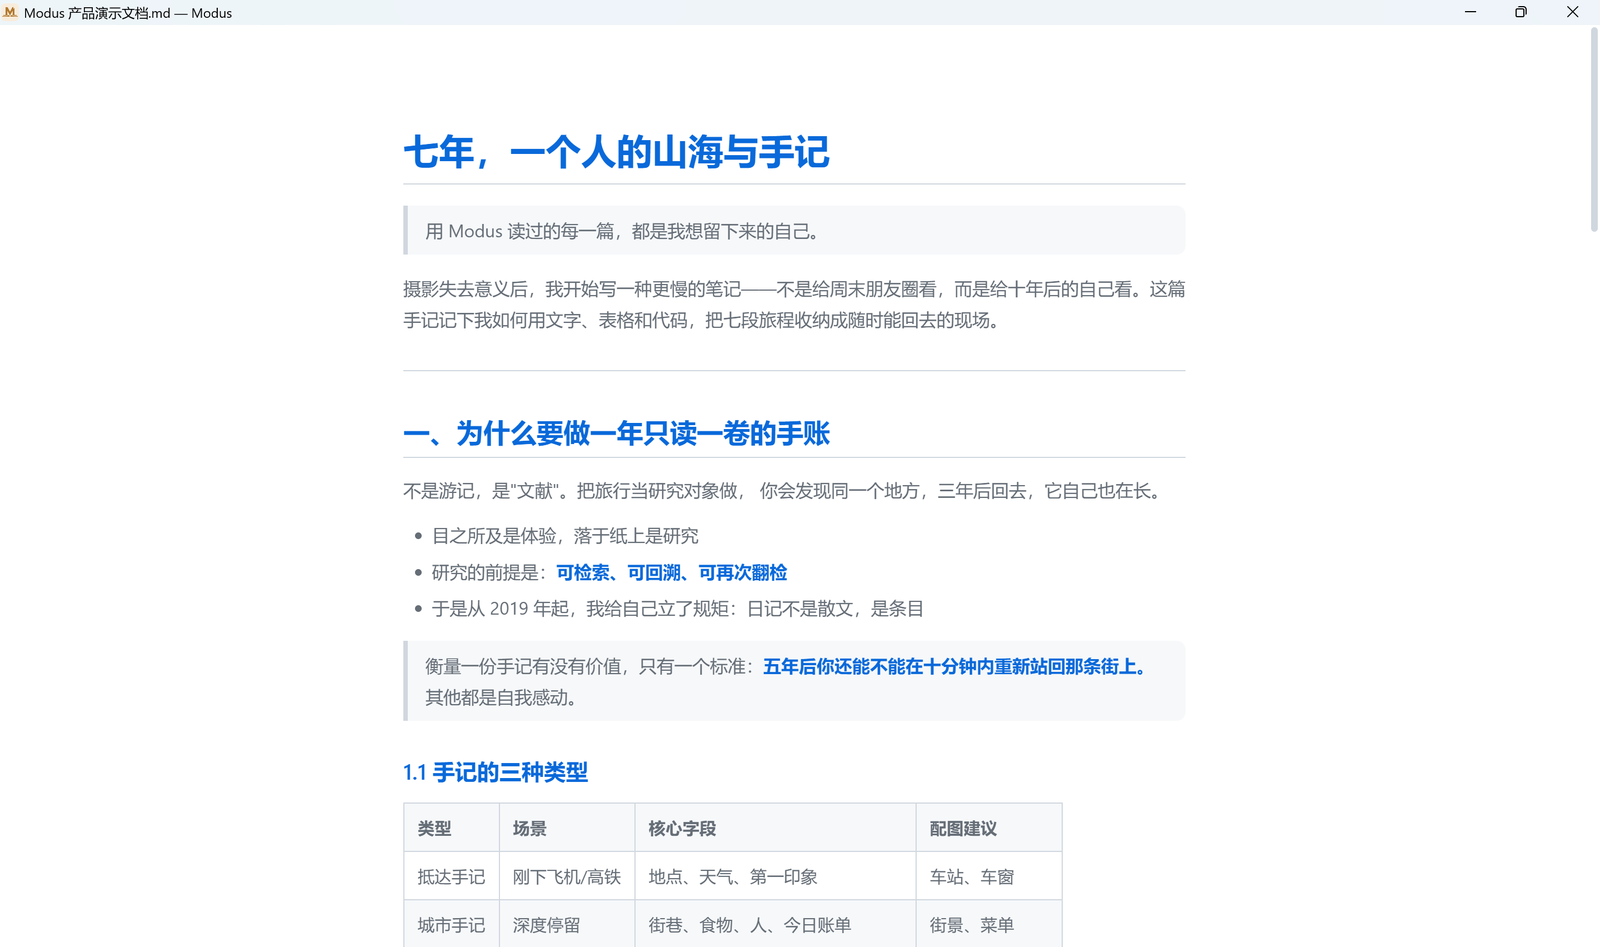1600x947 pixels.
Task: Click the paragraph starting 不是游记
Action: tap(785, 491)
